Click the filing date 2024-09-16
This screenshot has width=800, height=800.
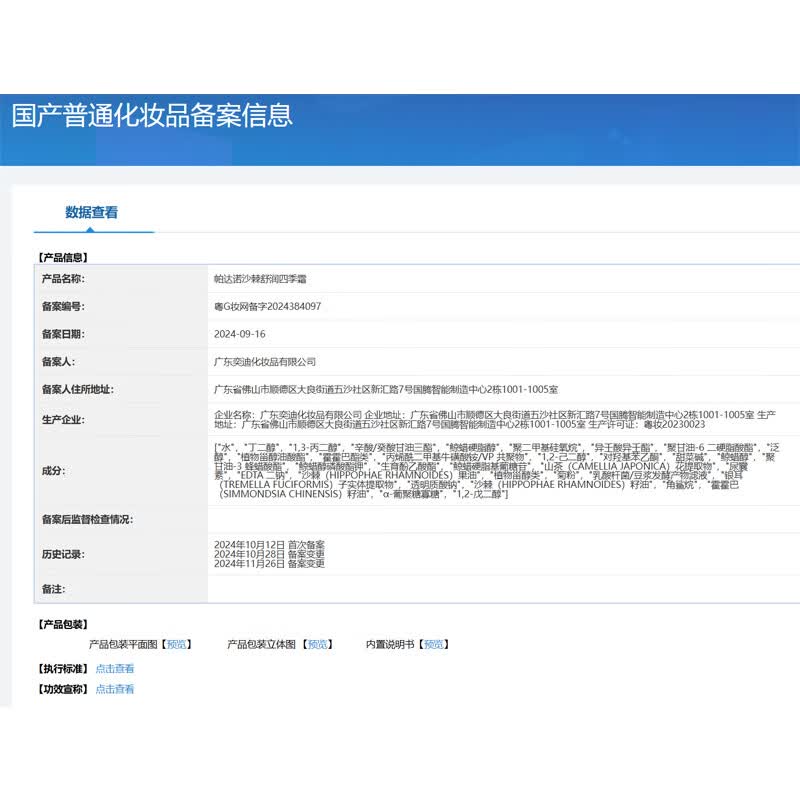pyautogui.click(x=240, y=334)
